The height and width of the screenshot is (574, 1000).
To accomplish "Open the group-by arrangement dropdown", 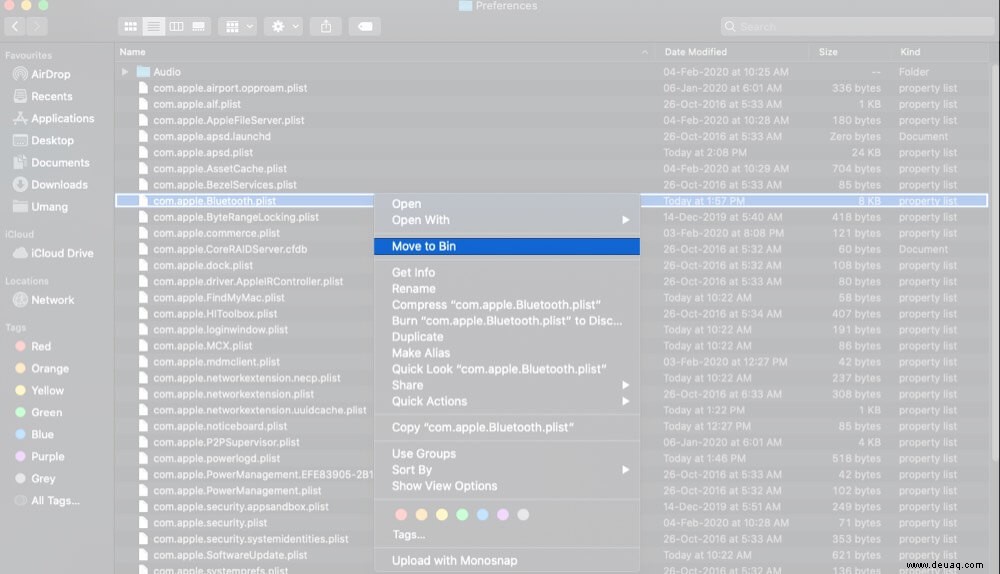I will pos(239,26).
